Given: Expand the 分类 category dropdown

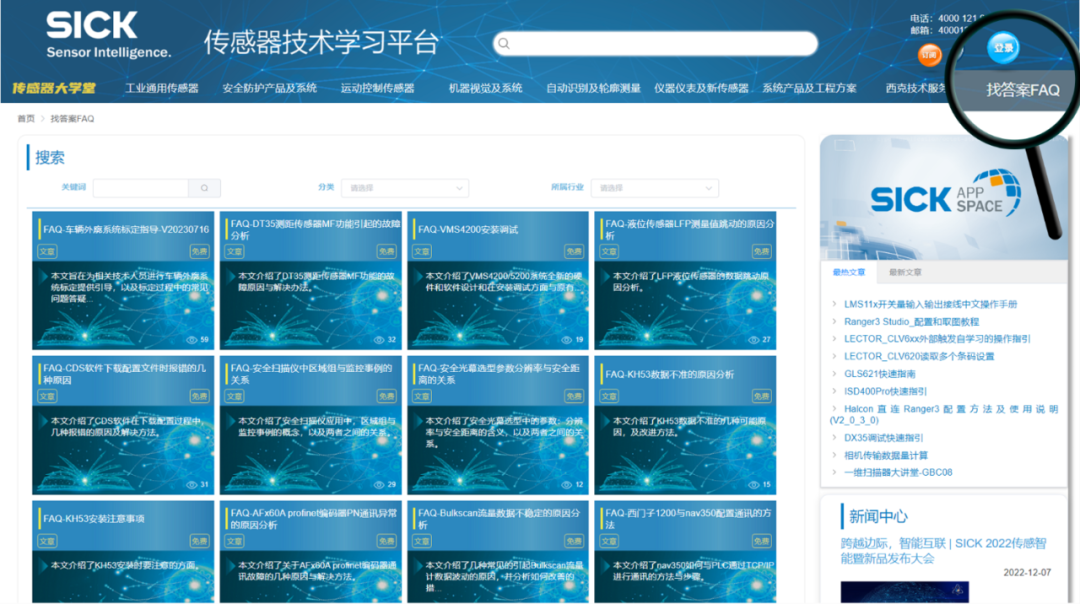Looking at the screenshot, I should coord(403,188).
